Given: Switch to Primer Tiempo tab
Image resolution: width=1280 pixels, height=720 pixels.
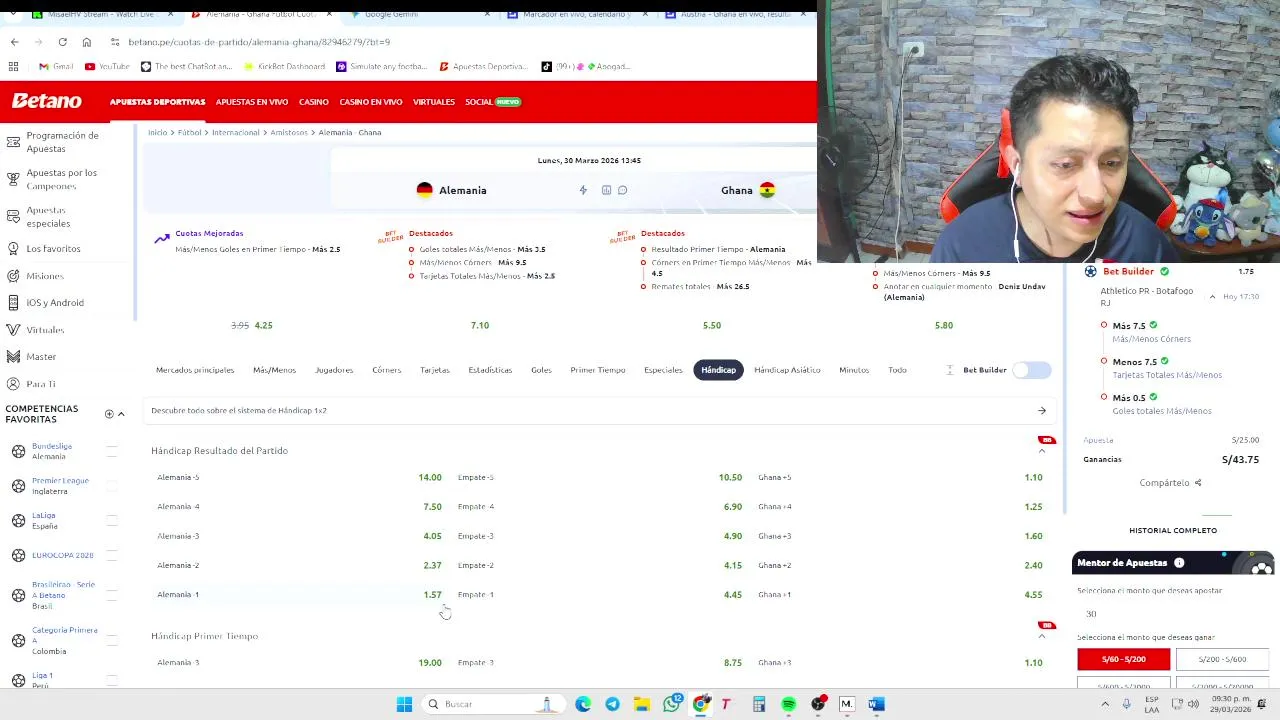Looking at the screenshot, I should click(x=597, y=370).
